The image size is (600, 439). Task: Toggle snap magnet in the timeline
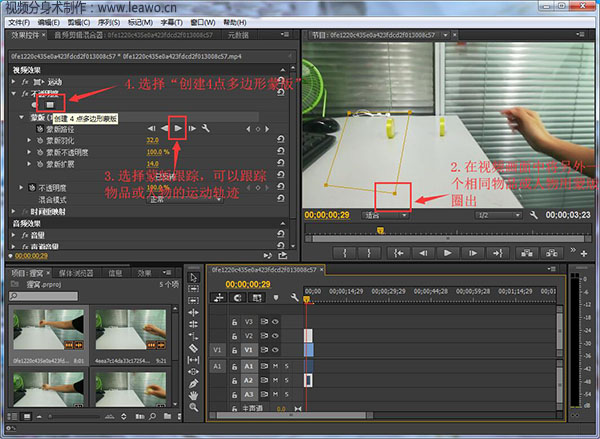pos(238,297)
